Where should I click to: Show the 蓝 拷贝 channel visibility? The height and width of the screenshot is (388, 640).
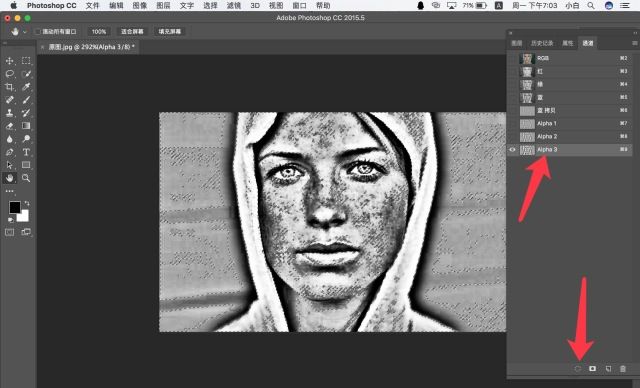point(513,111)
